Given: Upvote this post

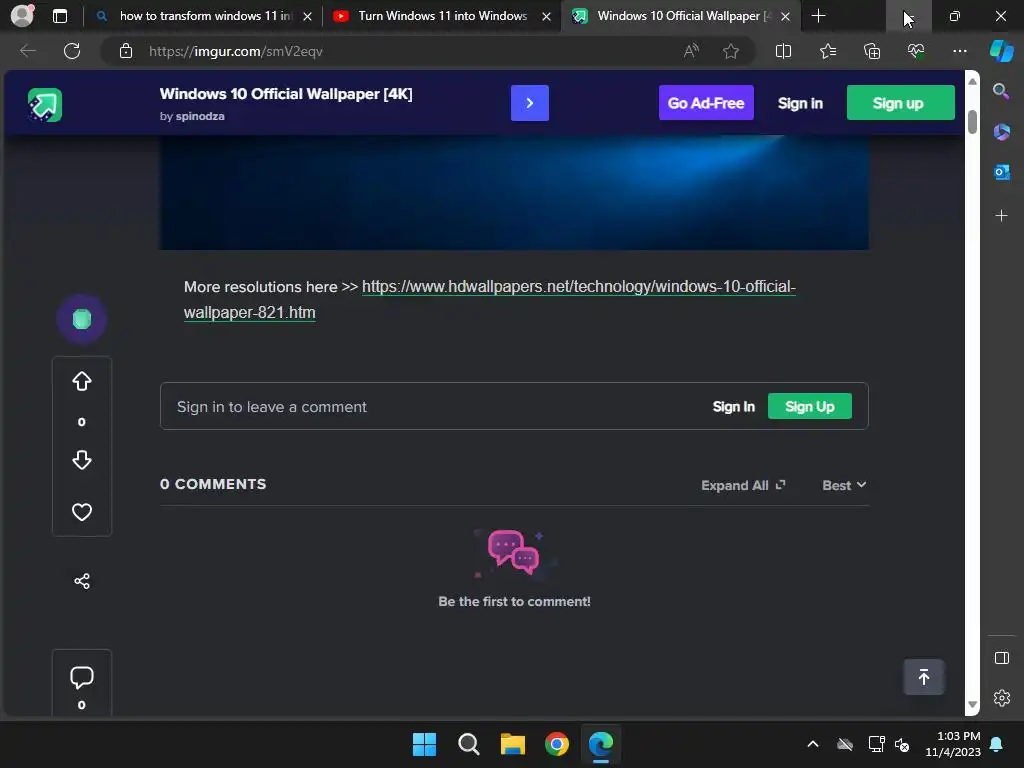Looking at the screenshot, I should click(x=82, y=381).
